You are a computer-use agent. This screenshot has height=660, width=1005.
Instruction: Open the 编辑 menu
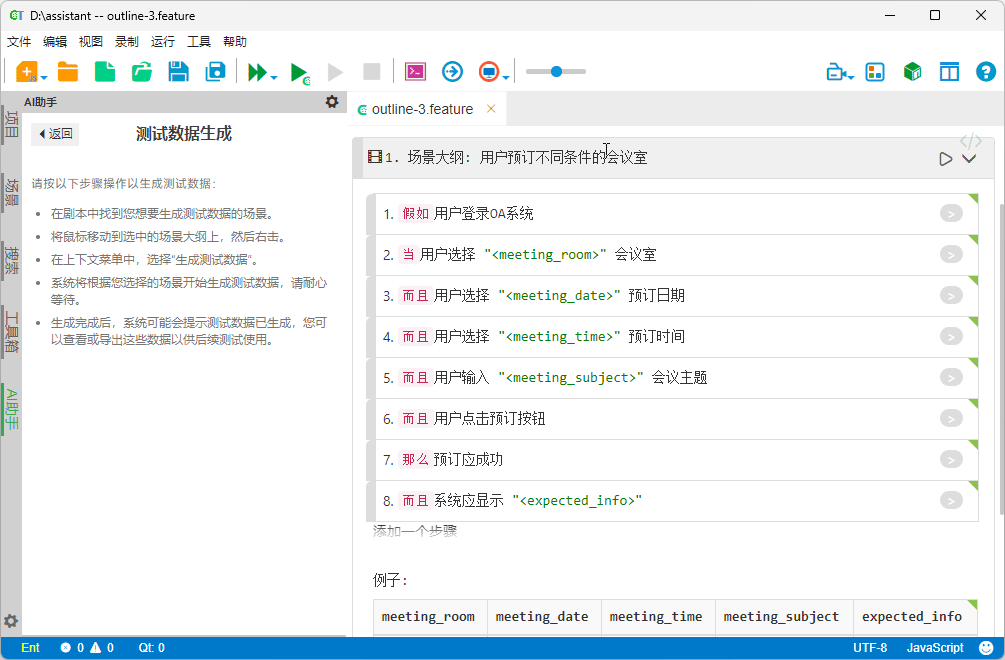(55, 42)
